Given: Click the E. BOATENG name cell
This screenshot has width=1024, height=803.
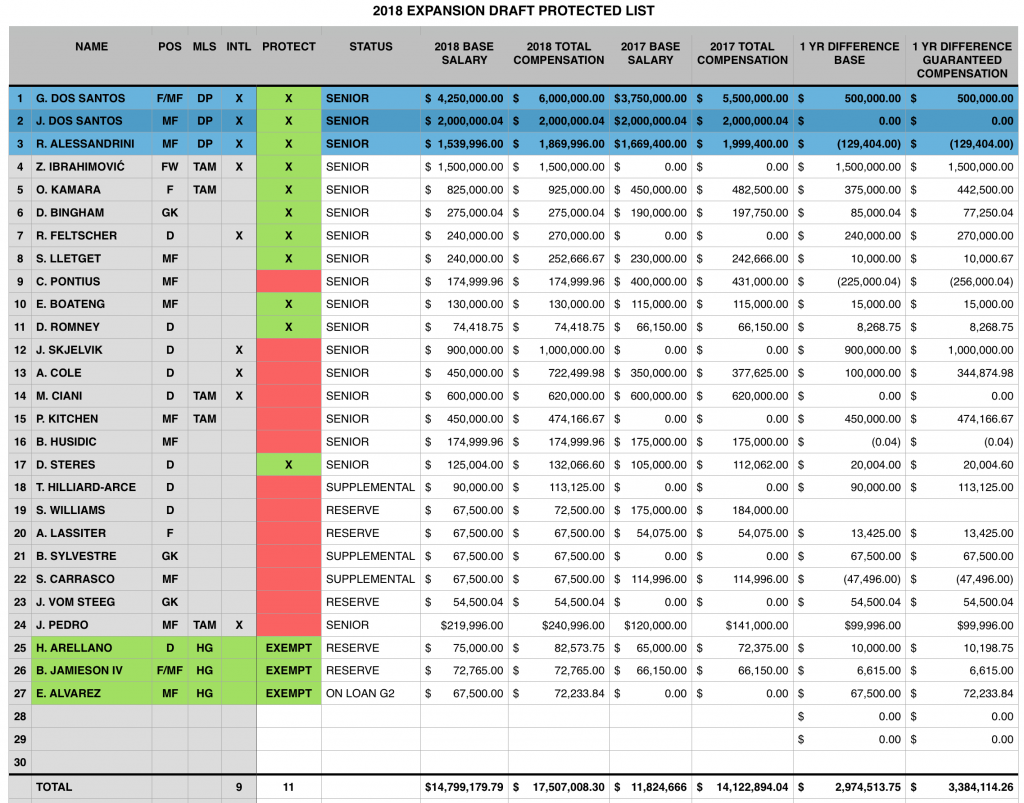Looking at the screenshot, I should [x=91, y=304].
